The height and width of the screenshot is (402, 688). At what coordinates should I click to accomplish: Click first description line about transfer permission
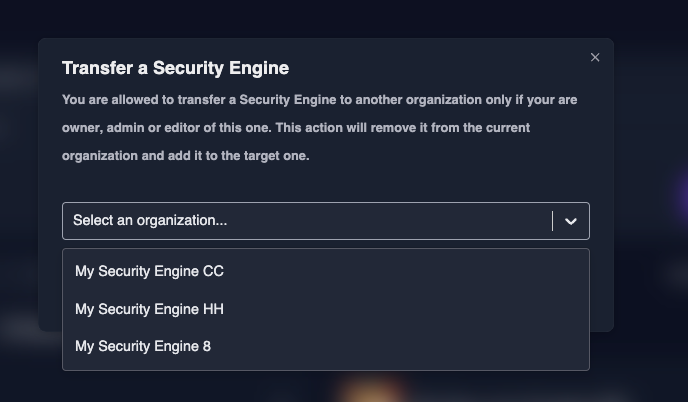tap(319, 100)
